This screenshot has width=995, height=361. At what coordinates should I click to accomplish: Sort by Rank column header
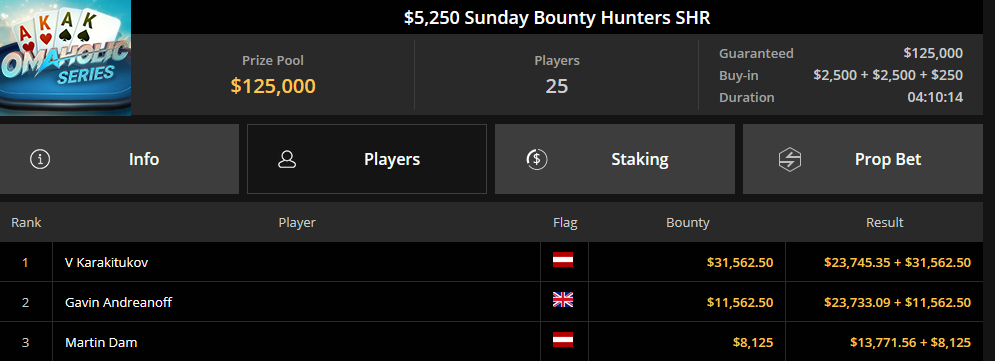point(26,223)
